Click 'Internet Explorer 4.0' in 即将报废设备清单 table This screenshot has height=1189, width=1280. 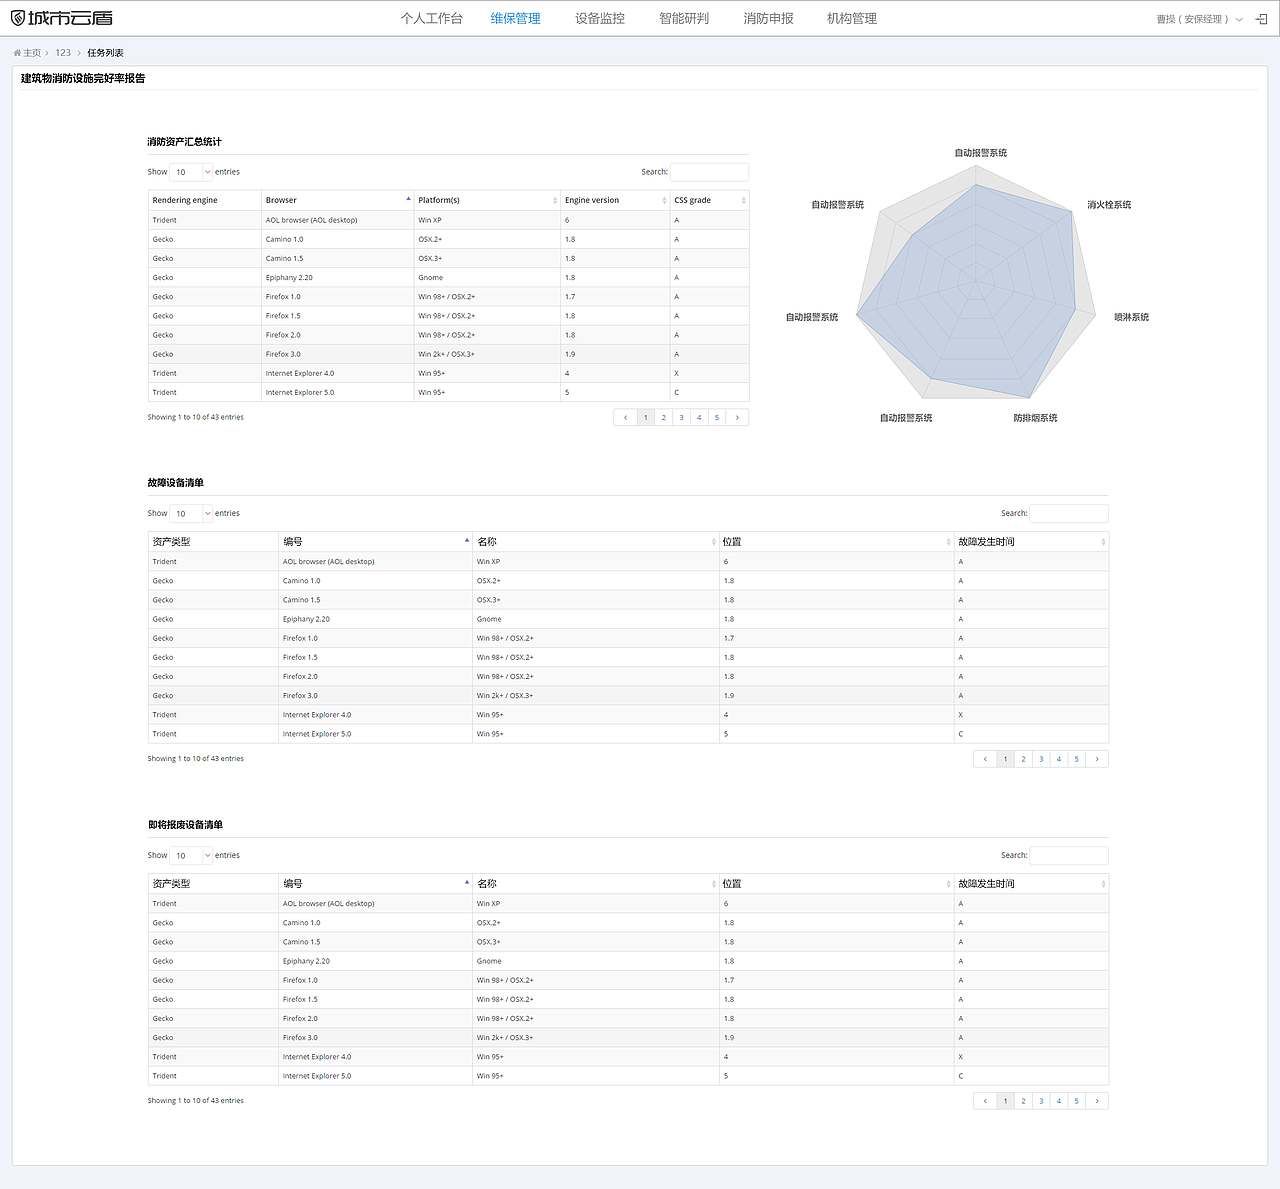point(317,1057)
